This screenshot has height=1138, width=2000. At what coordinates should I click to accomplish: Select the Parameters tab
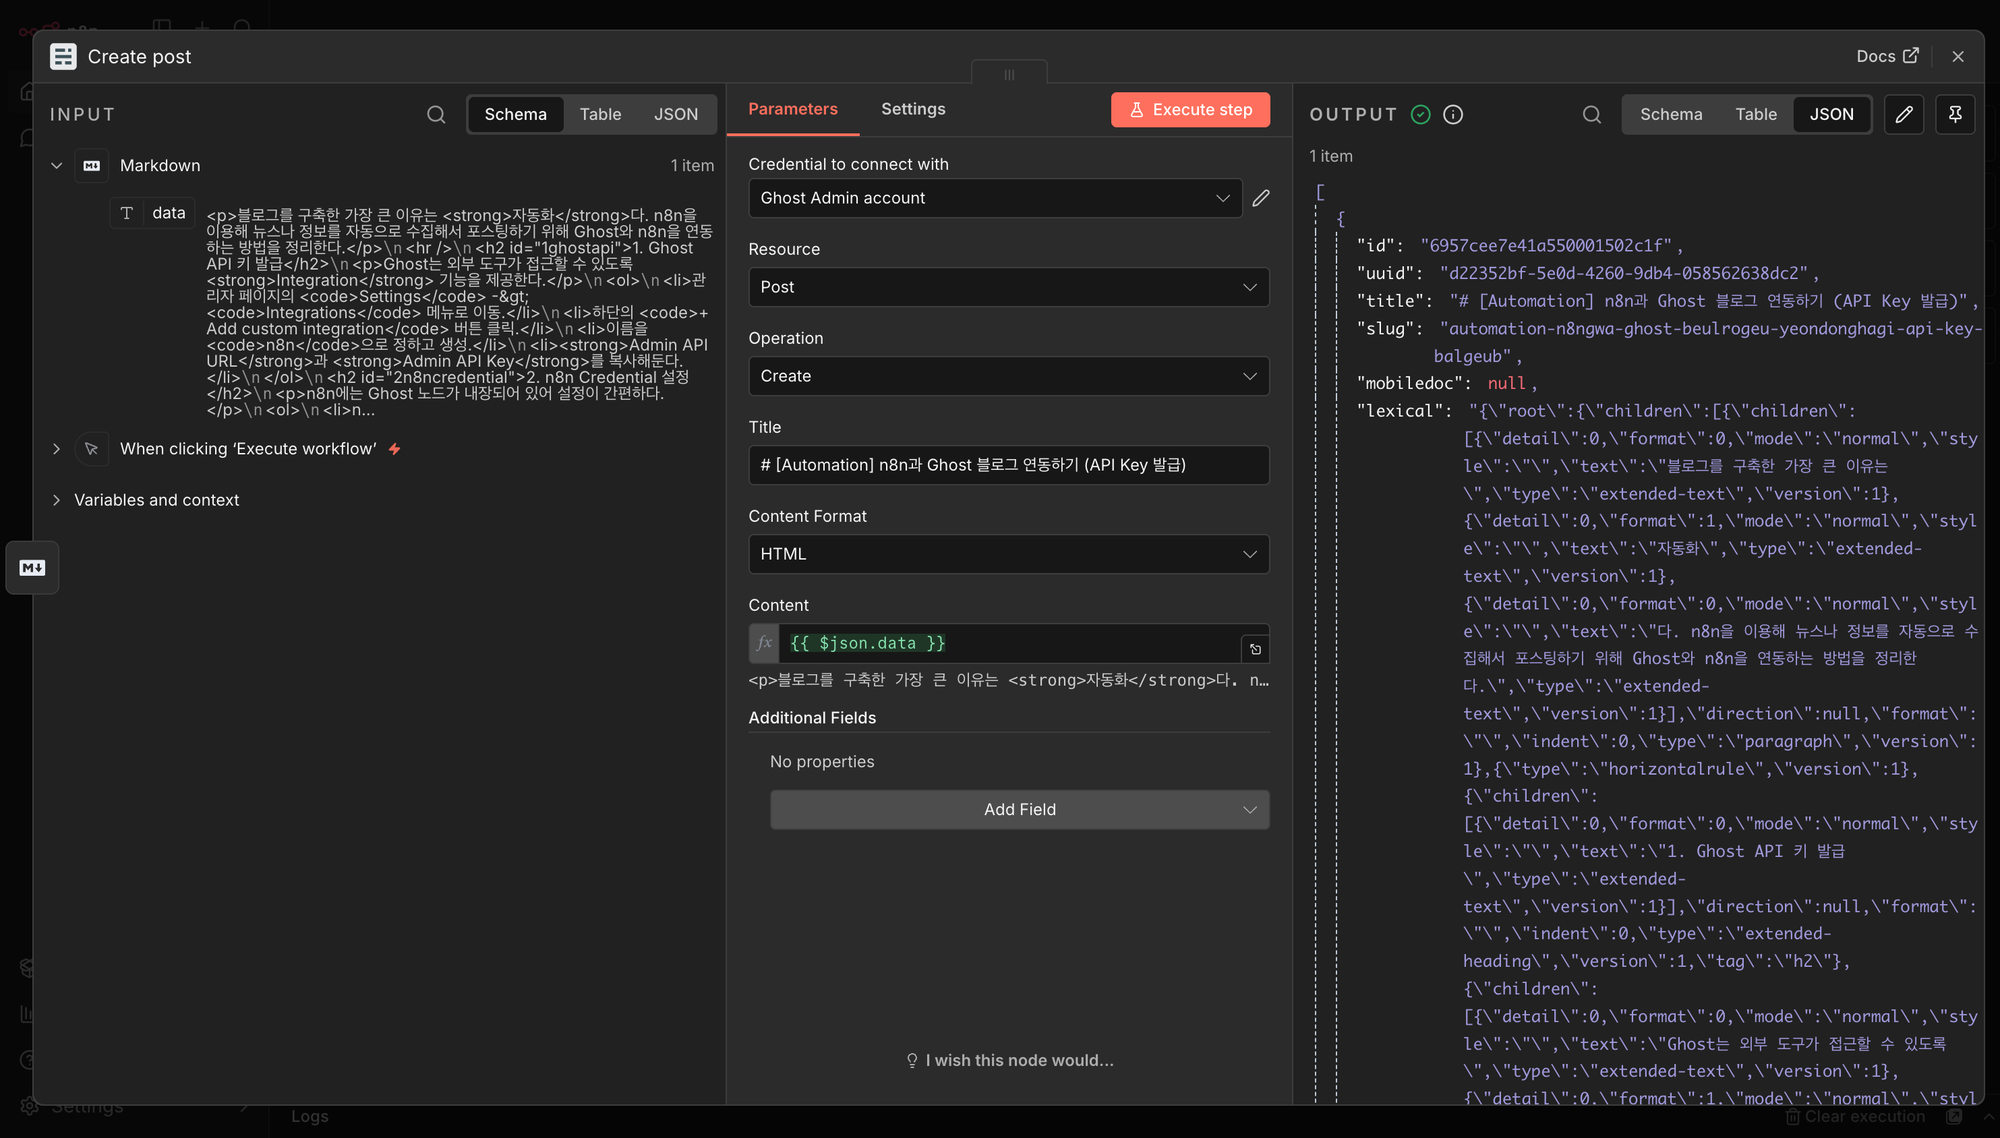coord(792,109)
